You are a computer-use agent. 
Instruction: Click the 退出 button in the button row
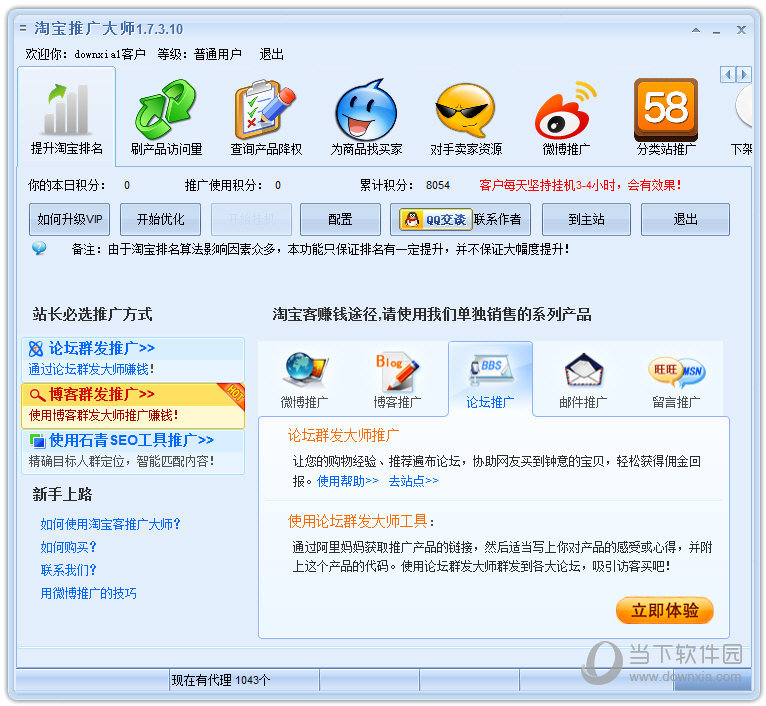pyautogui.click(x=685, y=219)
